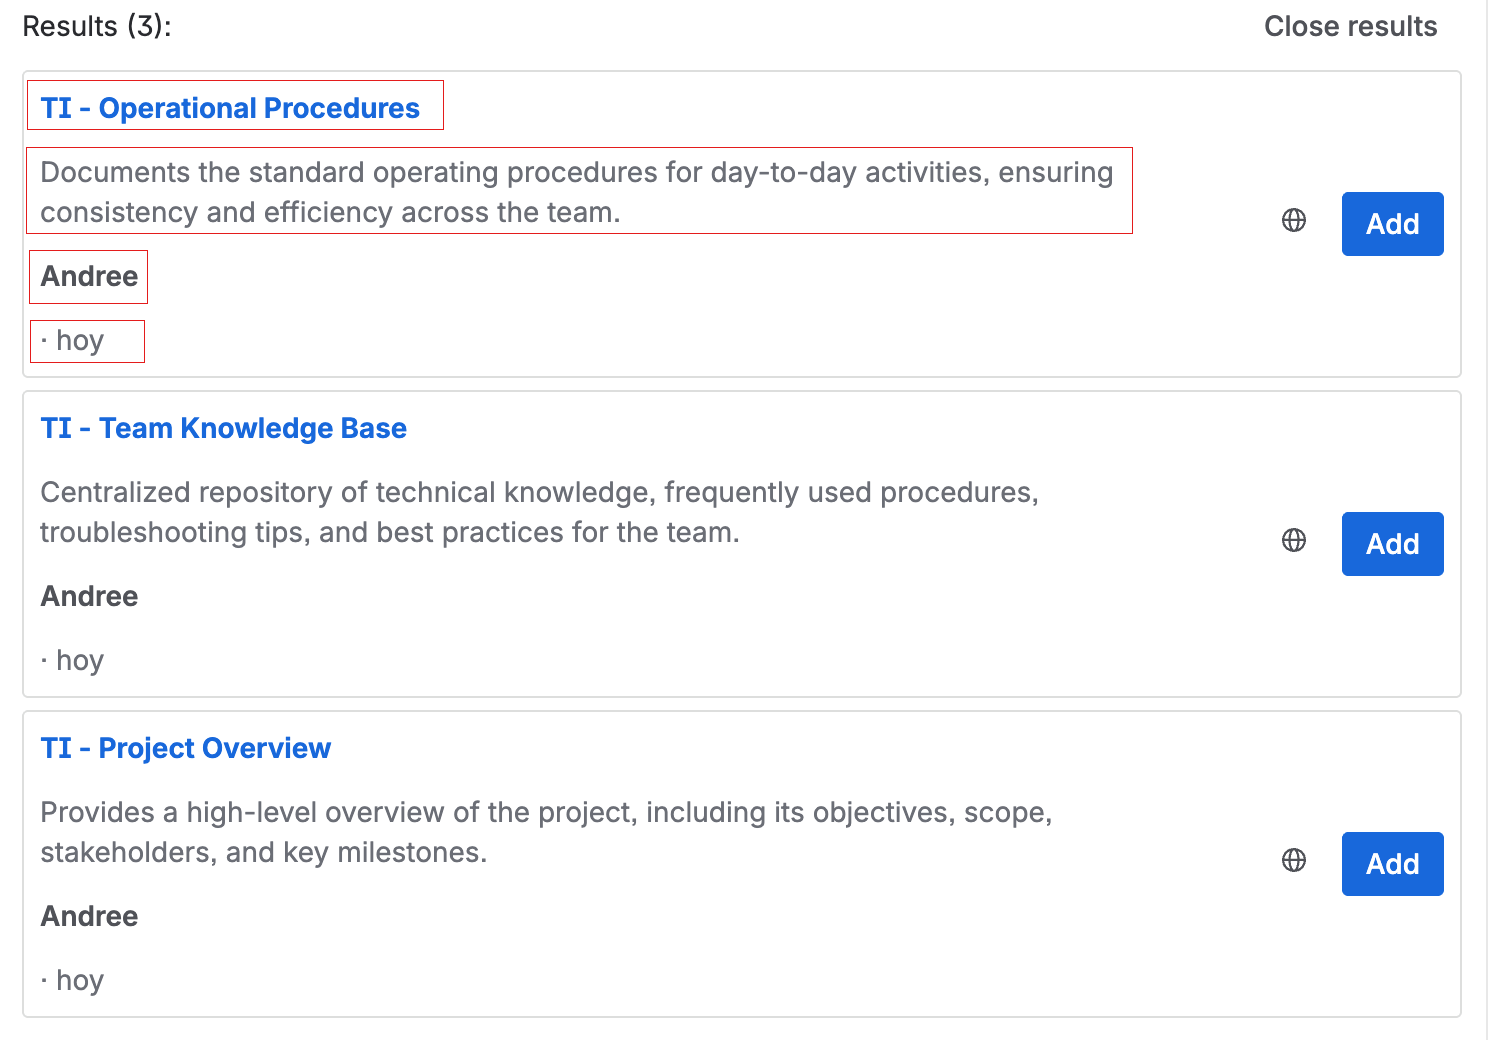
Task: Open TI - Operational Procedures link
Action: click(230, 108)
